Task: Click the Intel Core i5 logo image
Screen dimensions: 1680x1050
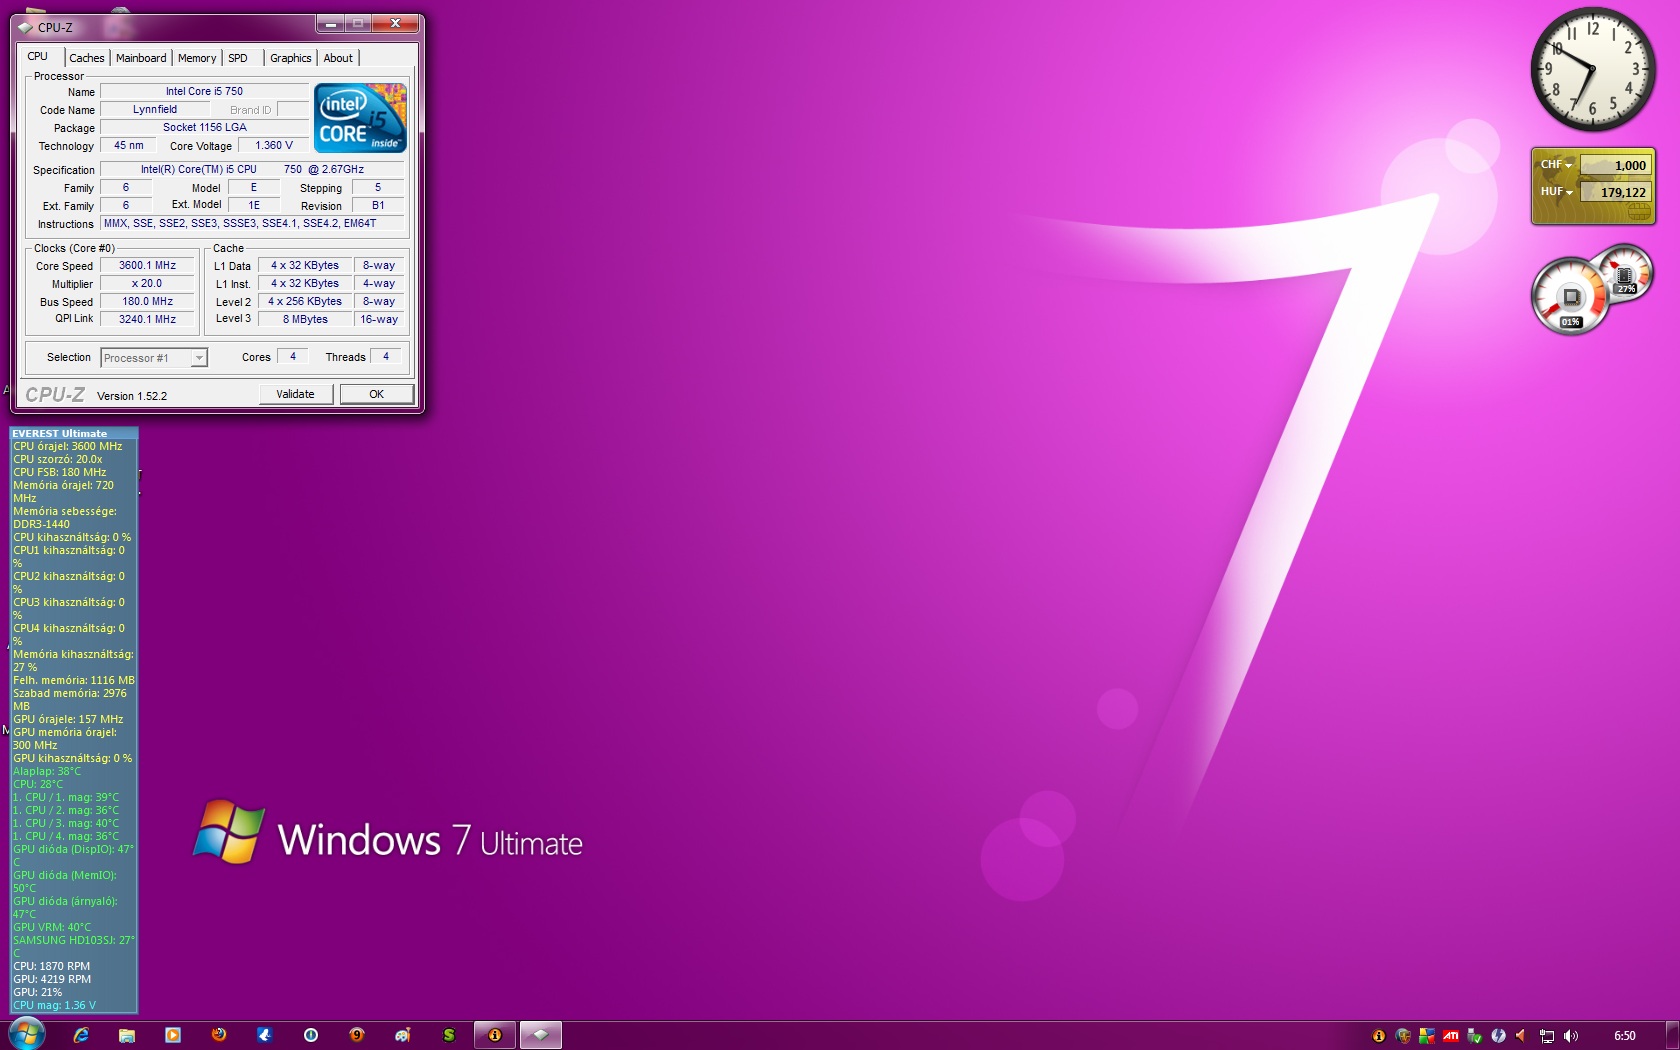Action: click(x=360, y=118)
